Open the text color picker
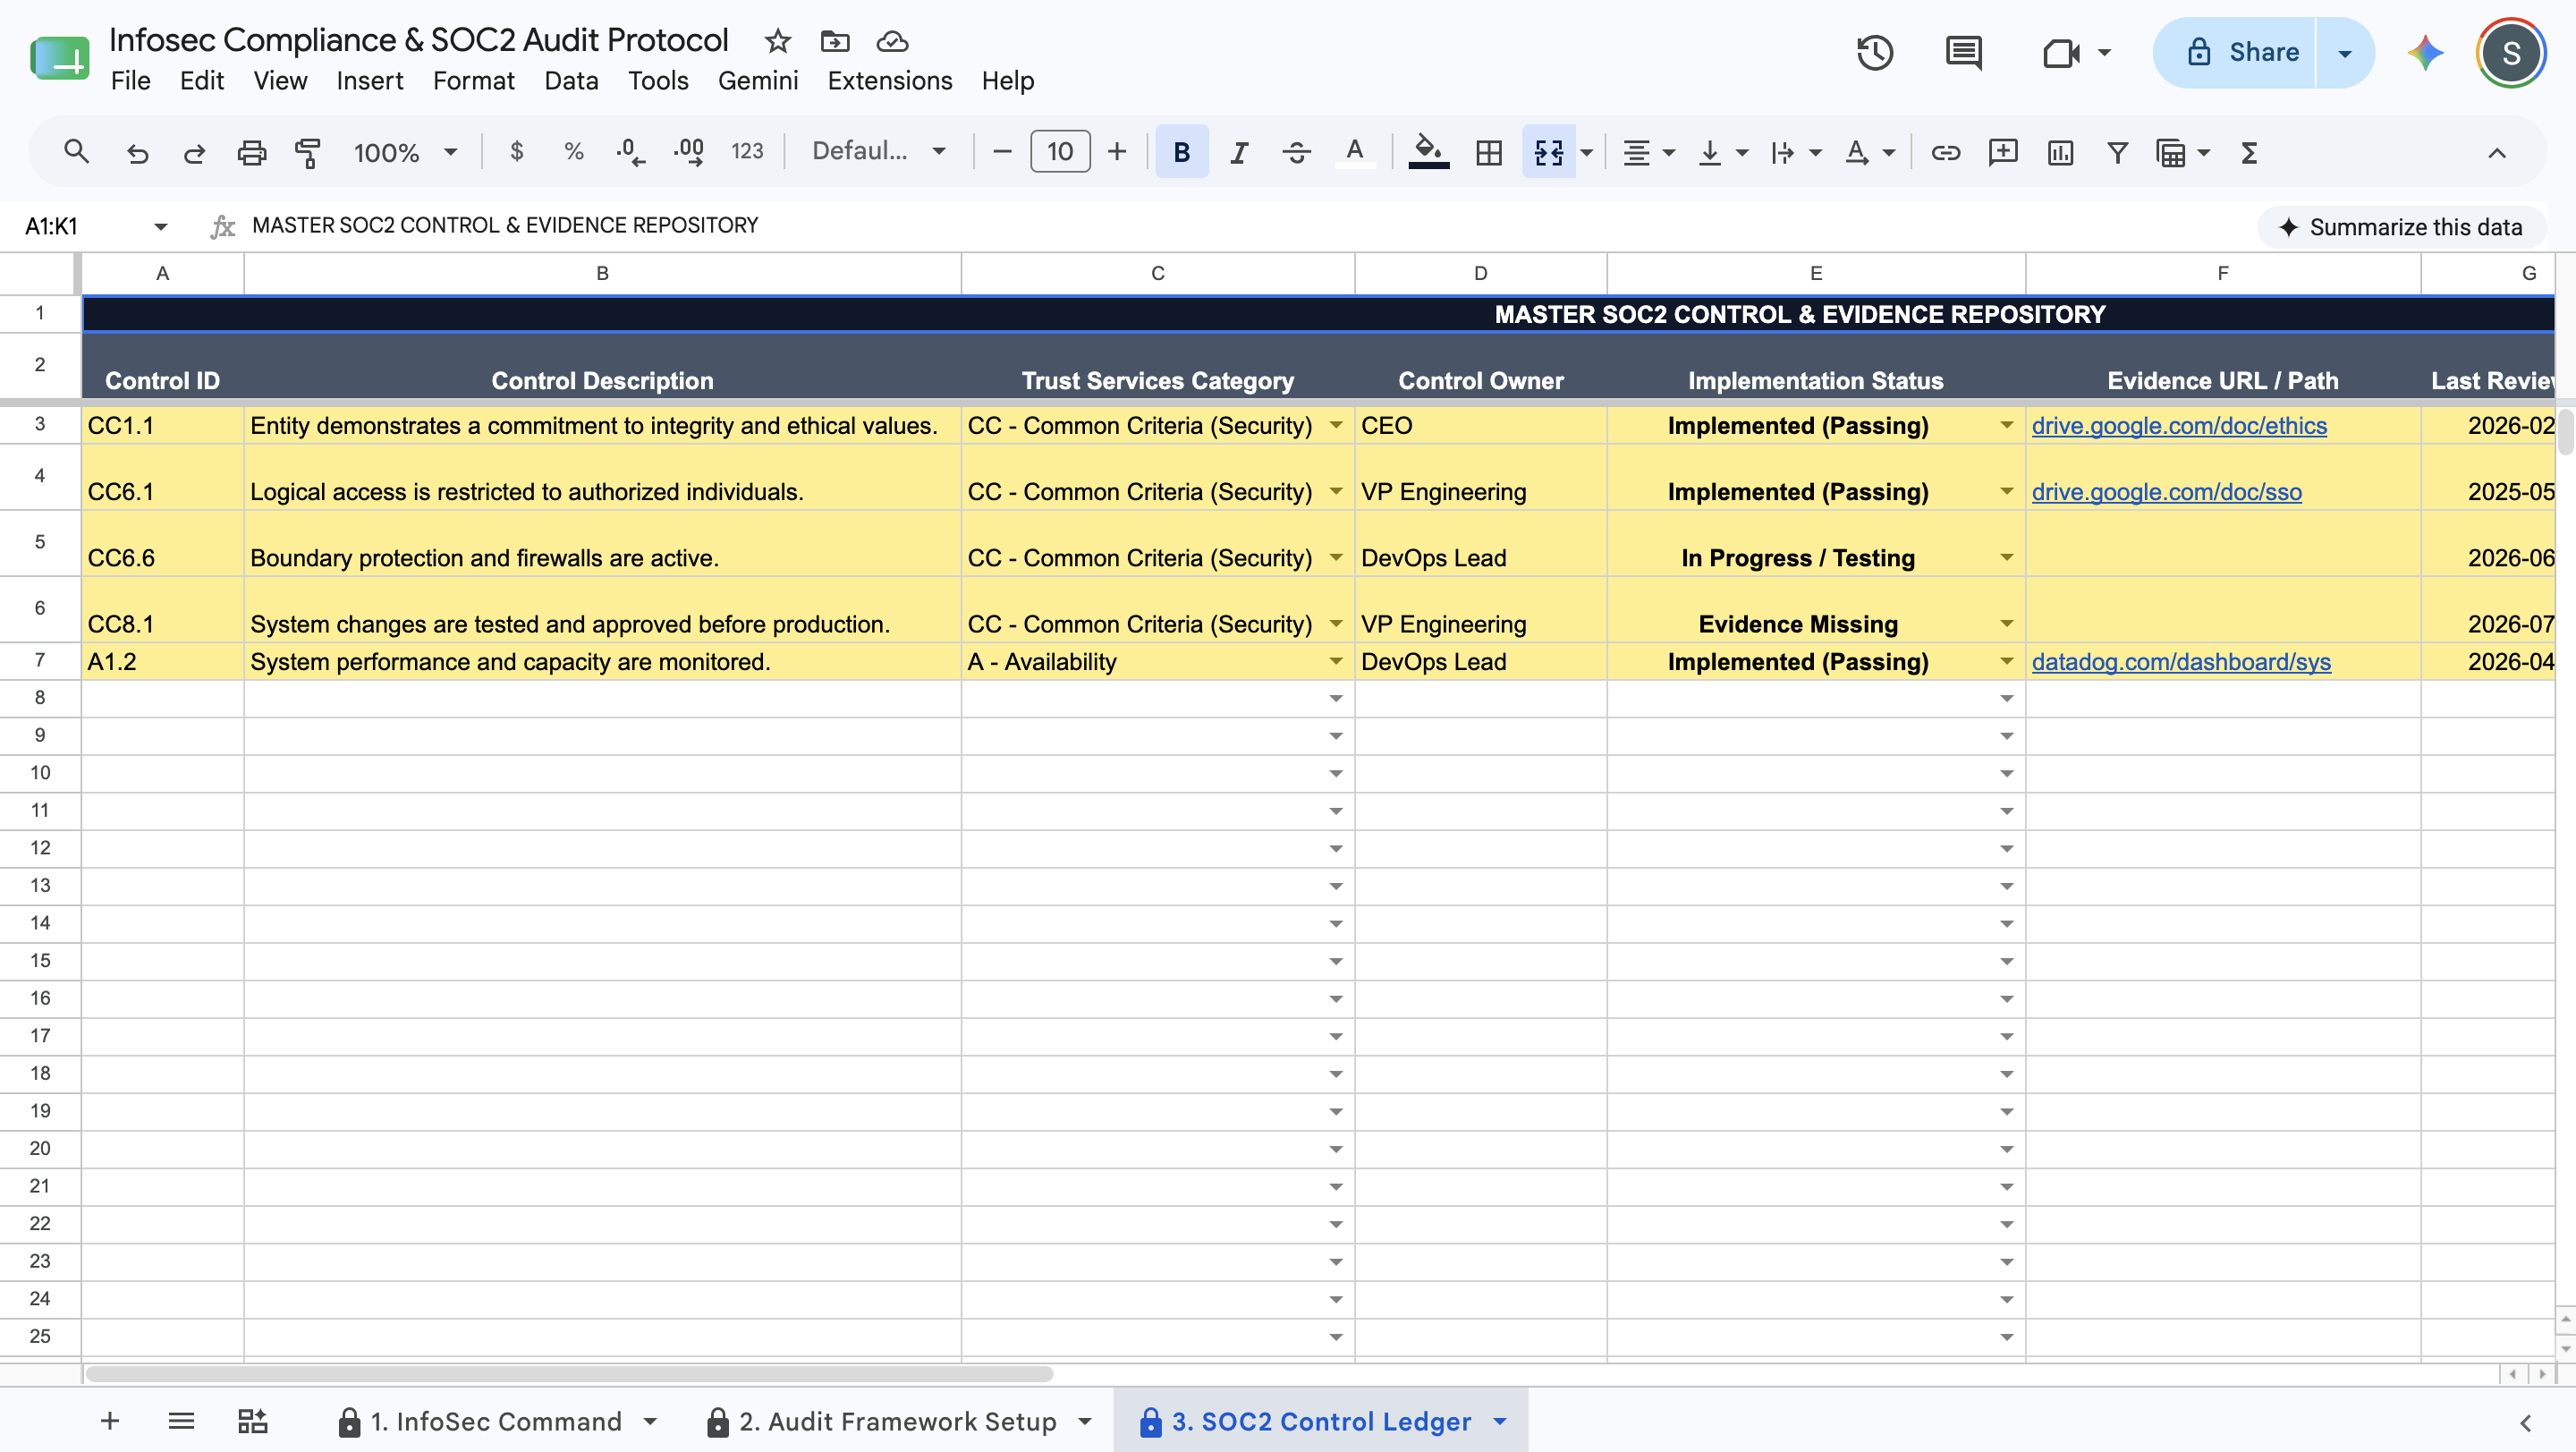This screenshot has width=2576, height=1452. coord(1354,152)
